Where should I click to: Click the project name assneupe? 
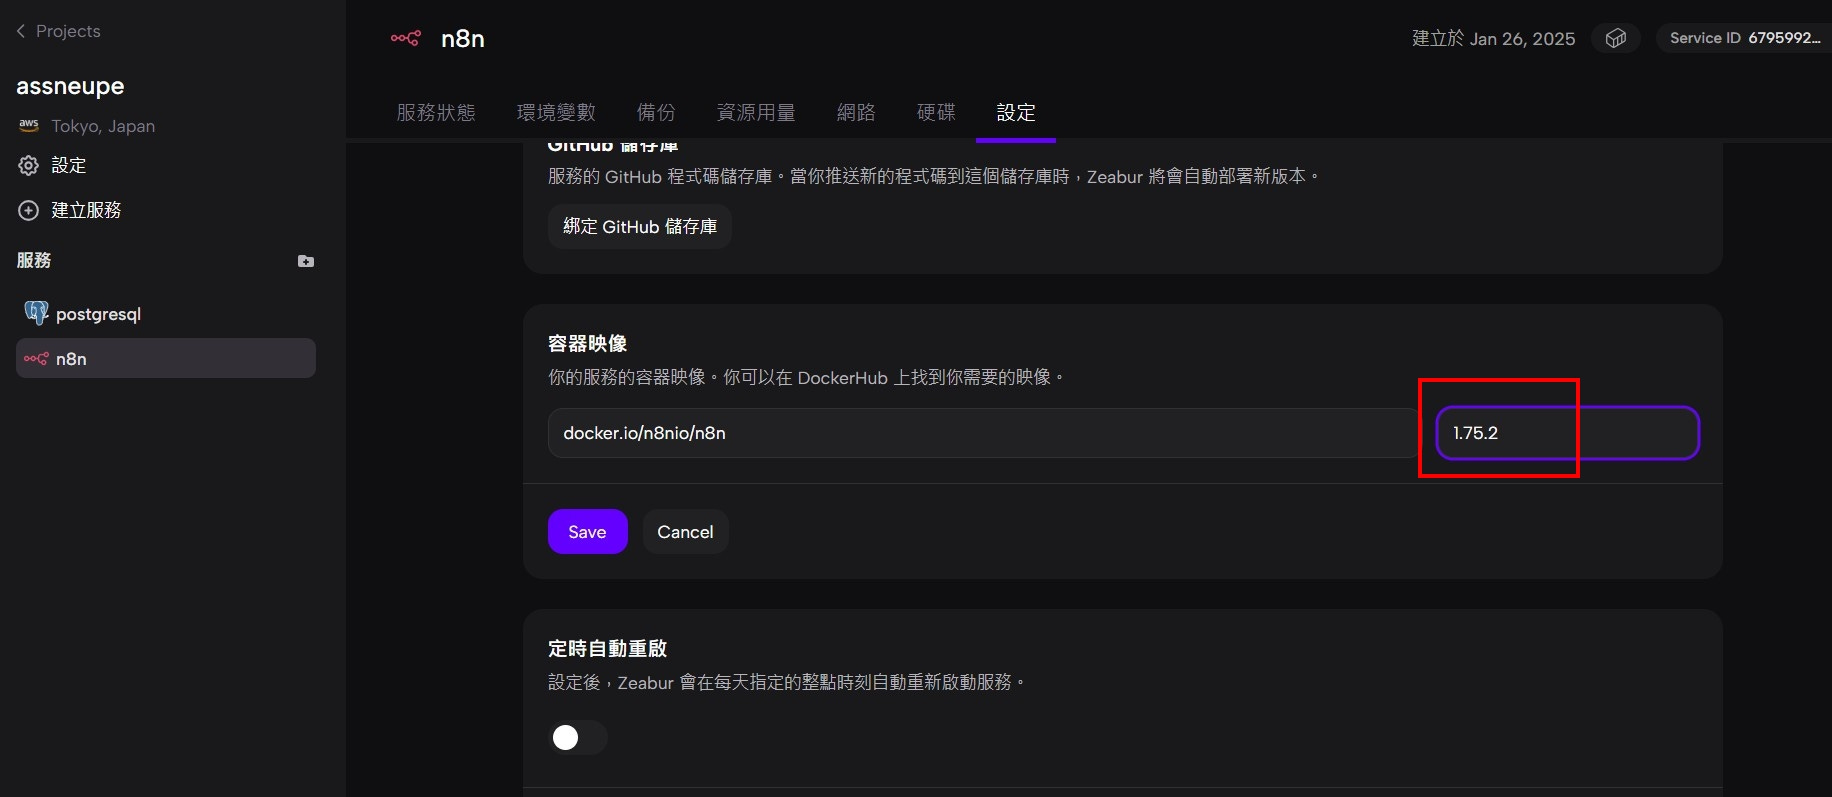(70, 86)
